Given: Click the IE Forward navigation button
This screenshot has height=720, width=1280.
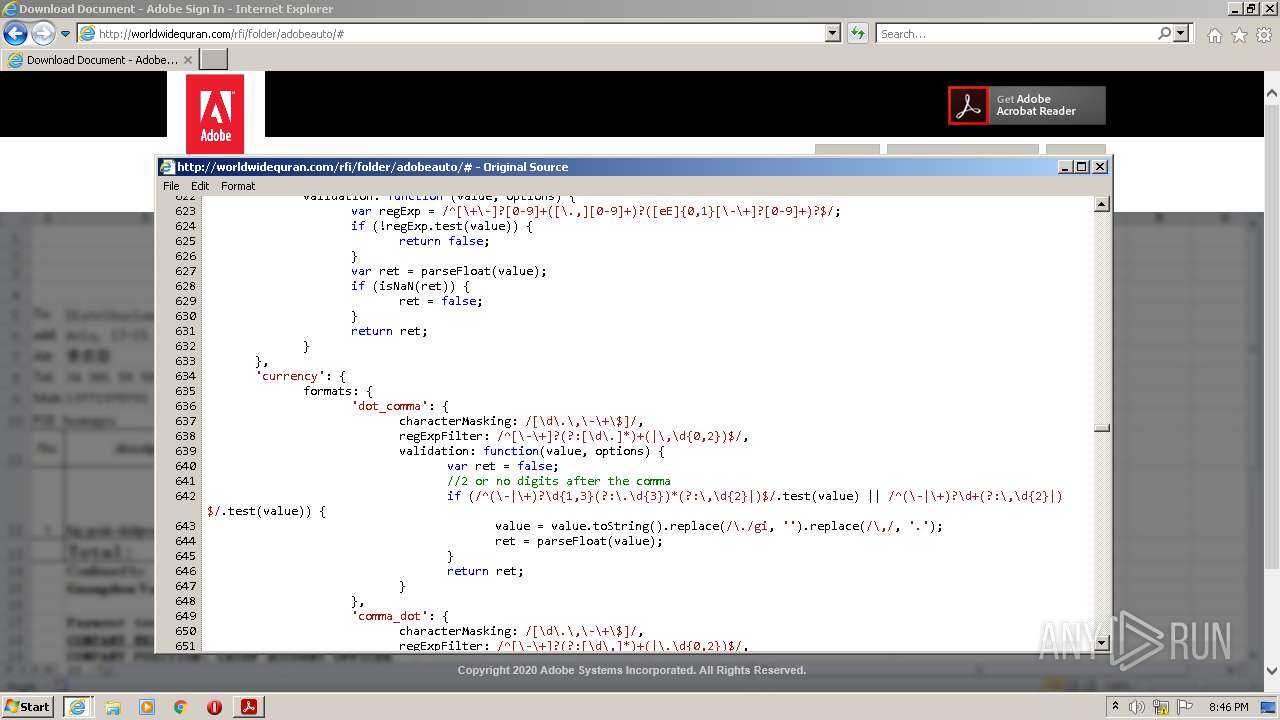Looking at the screenshot, I should 43,34.
